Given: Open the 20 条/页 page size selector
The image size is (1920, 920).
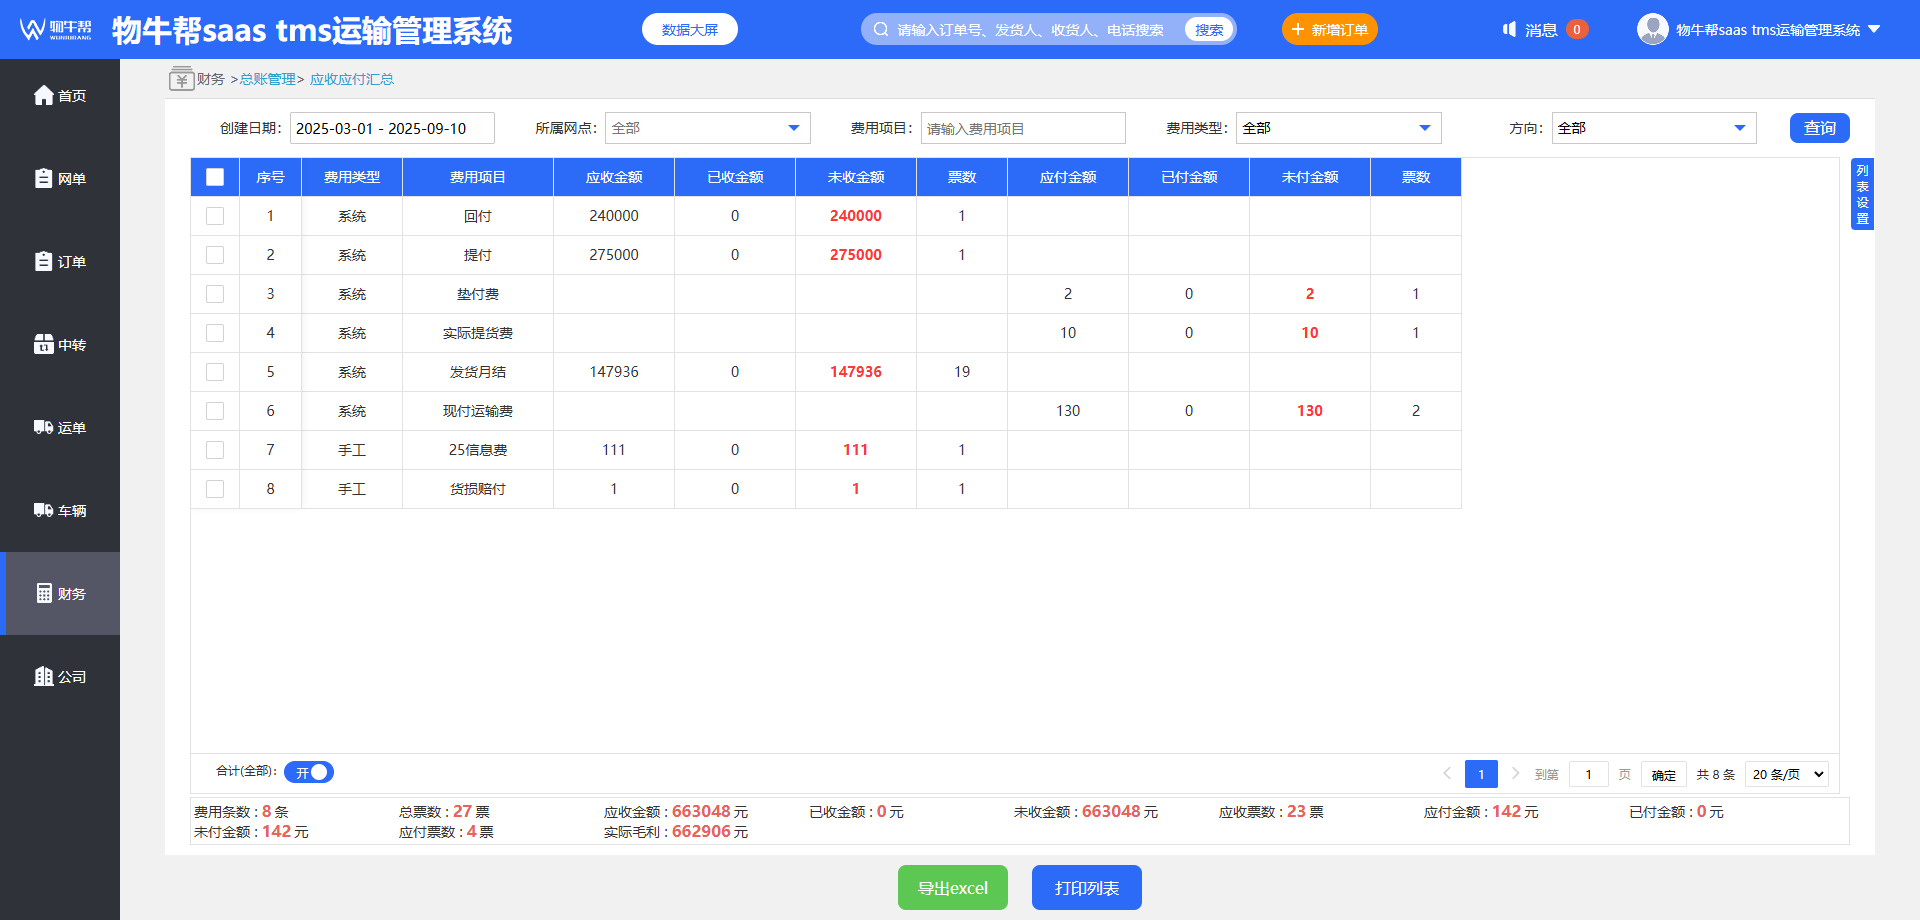Looking at the screenshot, I should pyautogui.click(x=1787, y=774).
